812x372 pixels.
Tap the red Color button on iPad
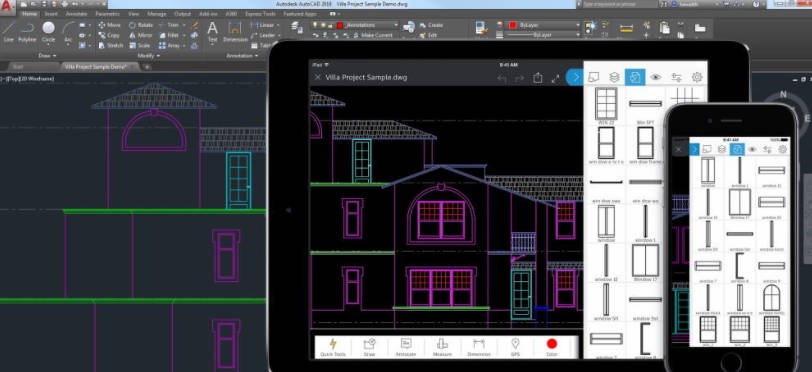coord(552,347)
